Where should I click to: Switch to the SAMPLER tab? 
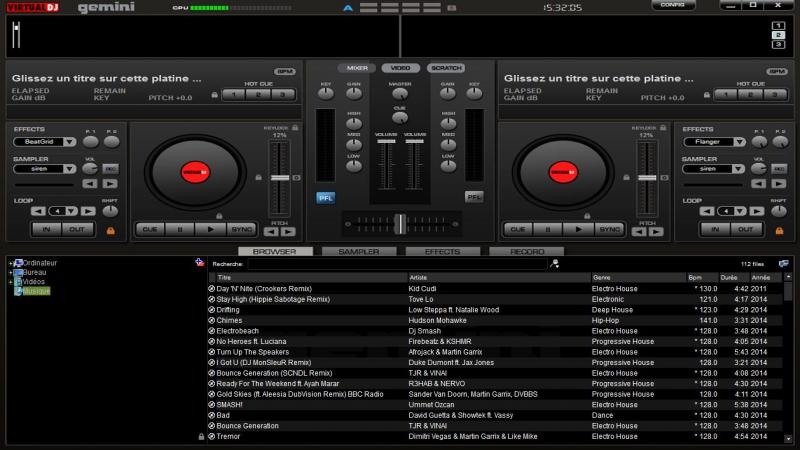(358, 252)
